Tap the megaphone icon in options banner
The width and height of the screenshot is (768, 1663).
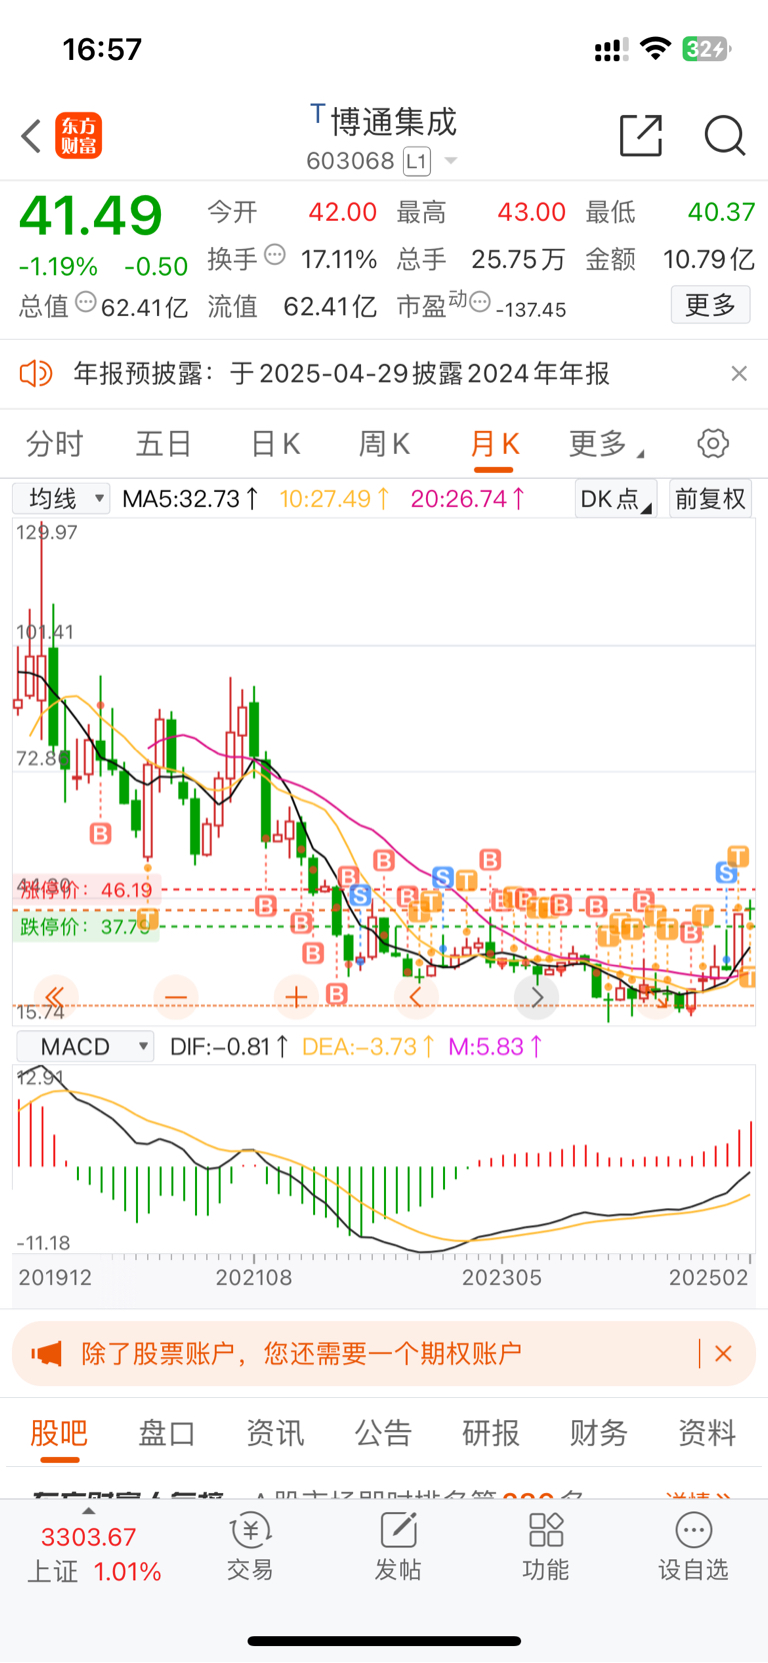tap(46, 1354)
